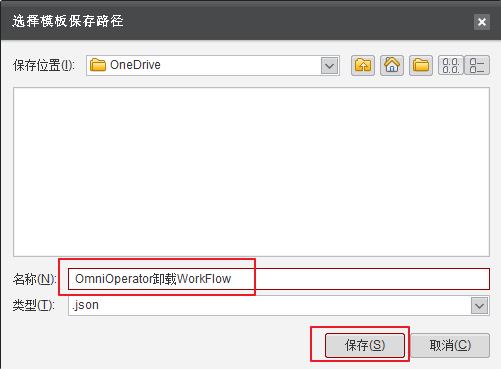Switch to the details view icon
The height and width of the screenshot is (369, 501).
(477, 65)
